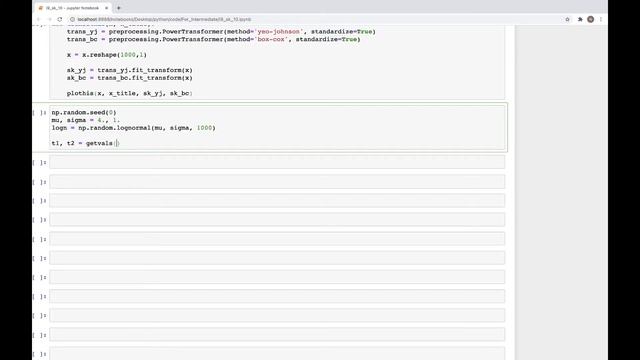Close the 08_sk_10 Jupyter Notebook tab
Screen dimensions: 640x360
107,8
